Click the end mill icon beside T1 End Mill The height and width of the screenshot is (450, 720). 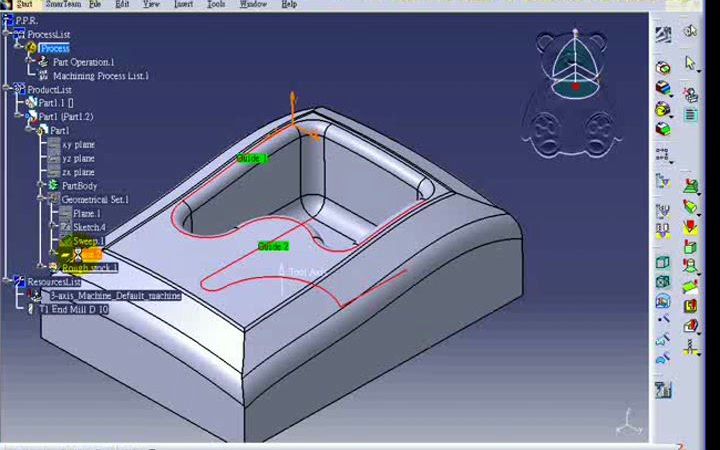point(31,309)
